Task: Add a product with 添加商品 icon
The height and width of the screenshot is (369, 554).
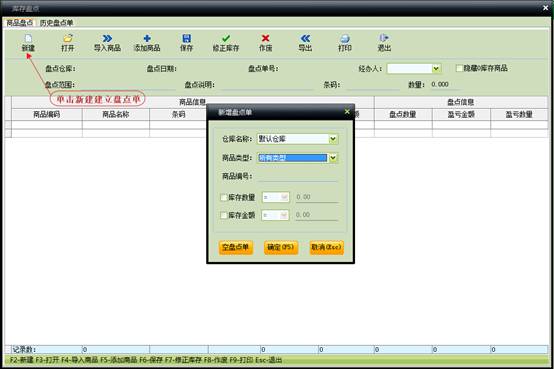Action: (147, 38)
